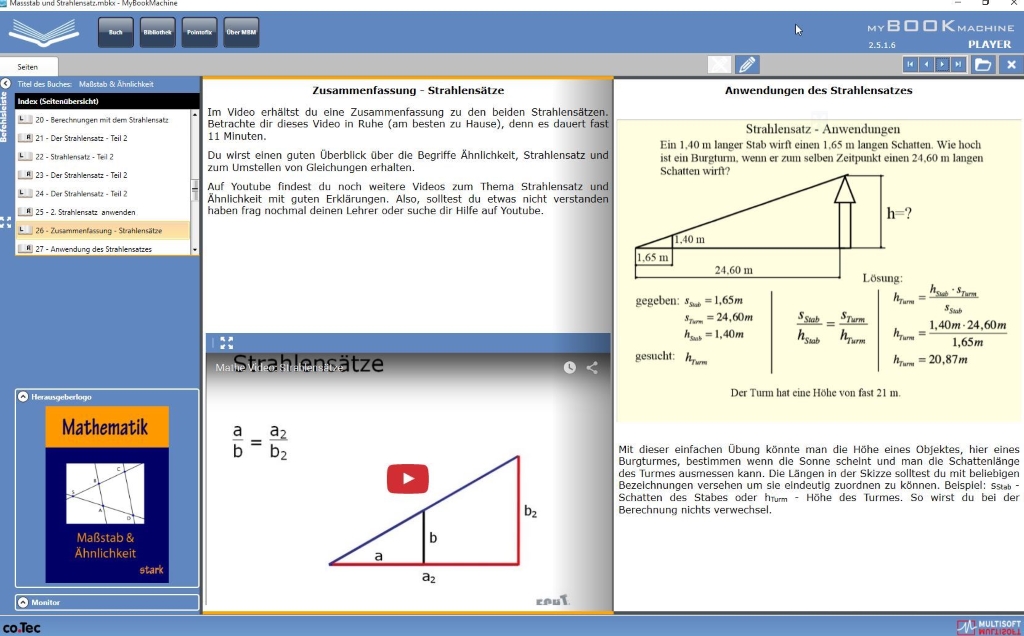Screen dimensions: 1024x636
Task: Expand the Monitor panel
Action: point(24,602)
